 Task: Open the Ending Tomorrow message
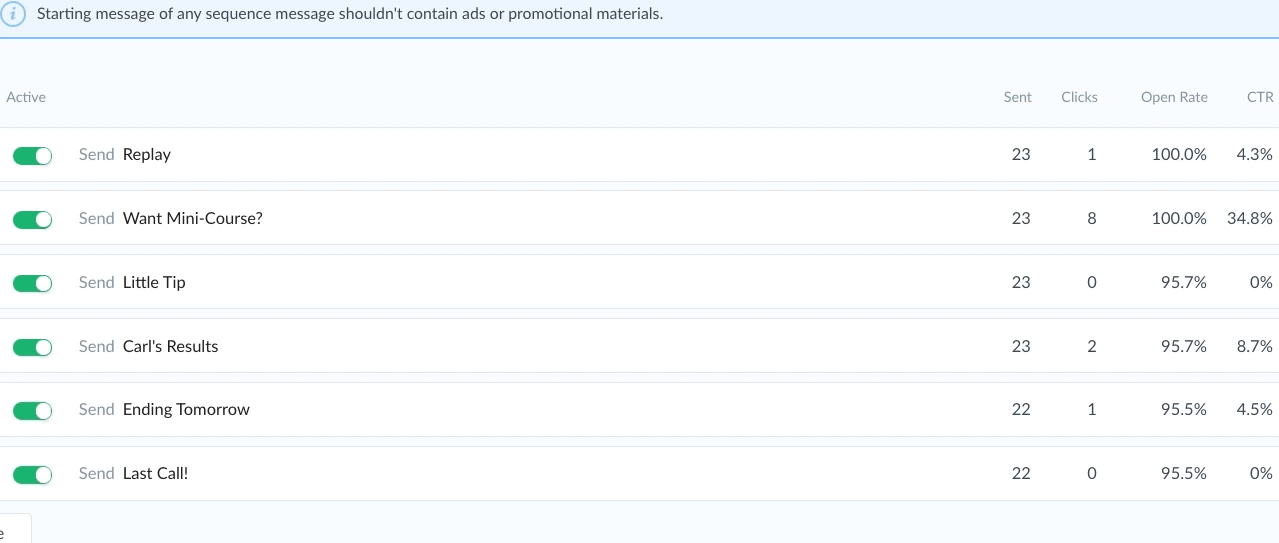[x=186, y=409]
